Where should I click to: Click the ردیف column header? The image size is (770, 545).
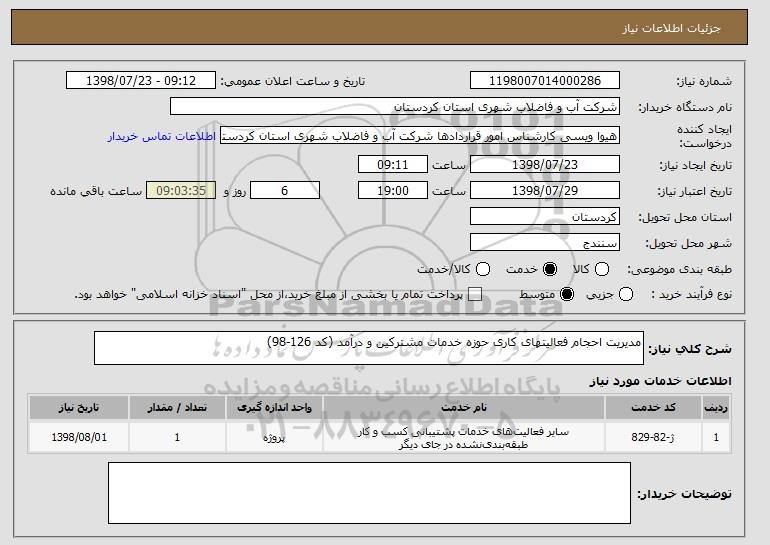[x=716, y=408]
